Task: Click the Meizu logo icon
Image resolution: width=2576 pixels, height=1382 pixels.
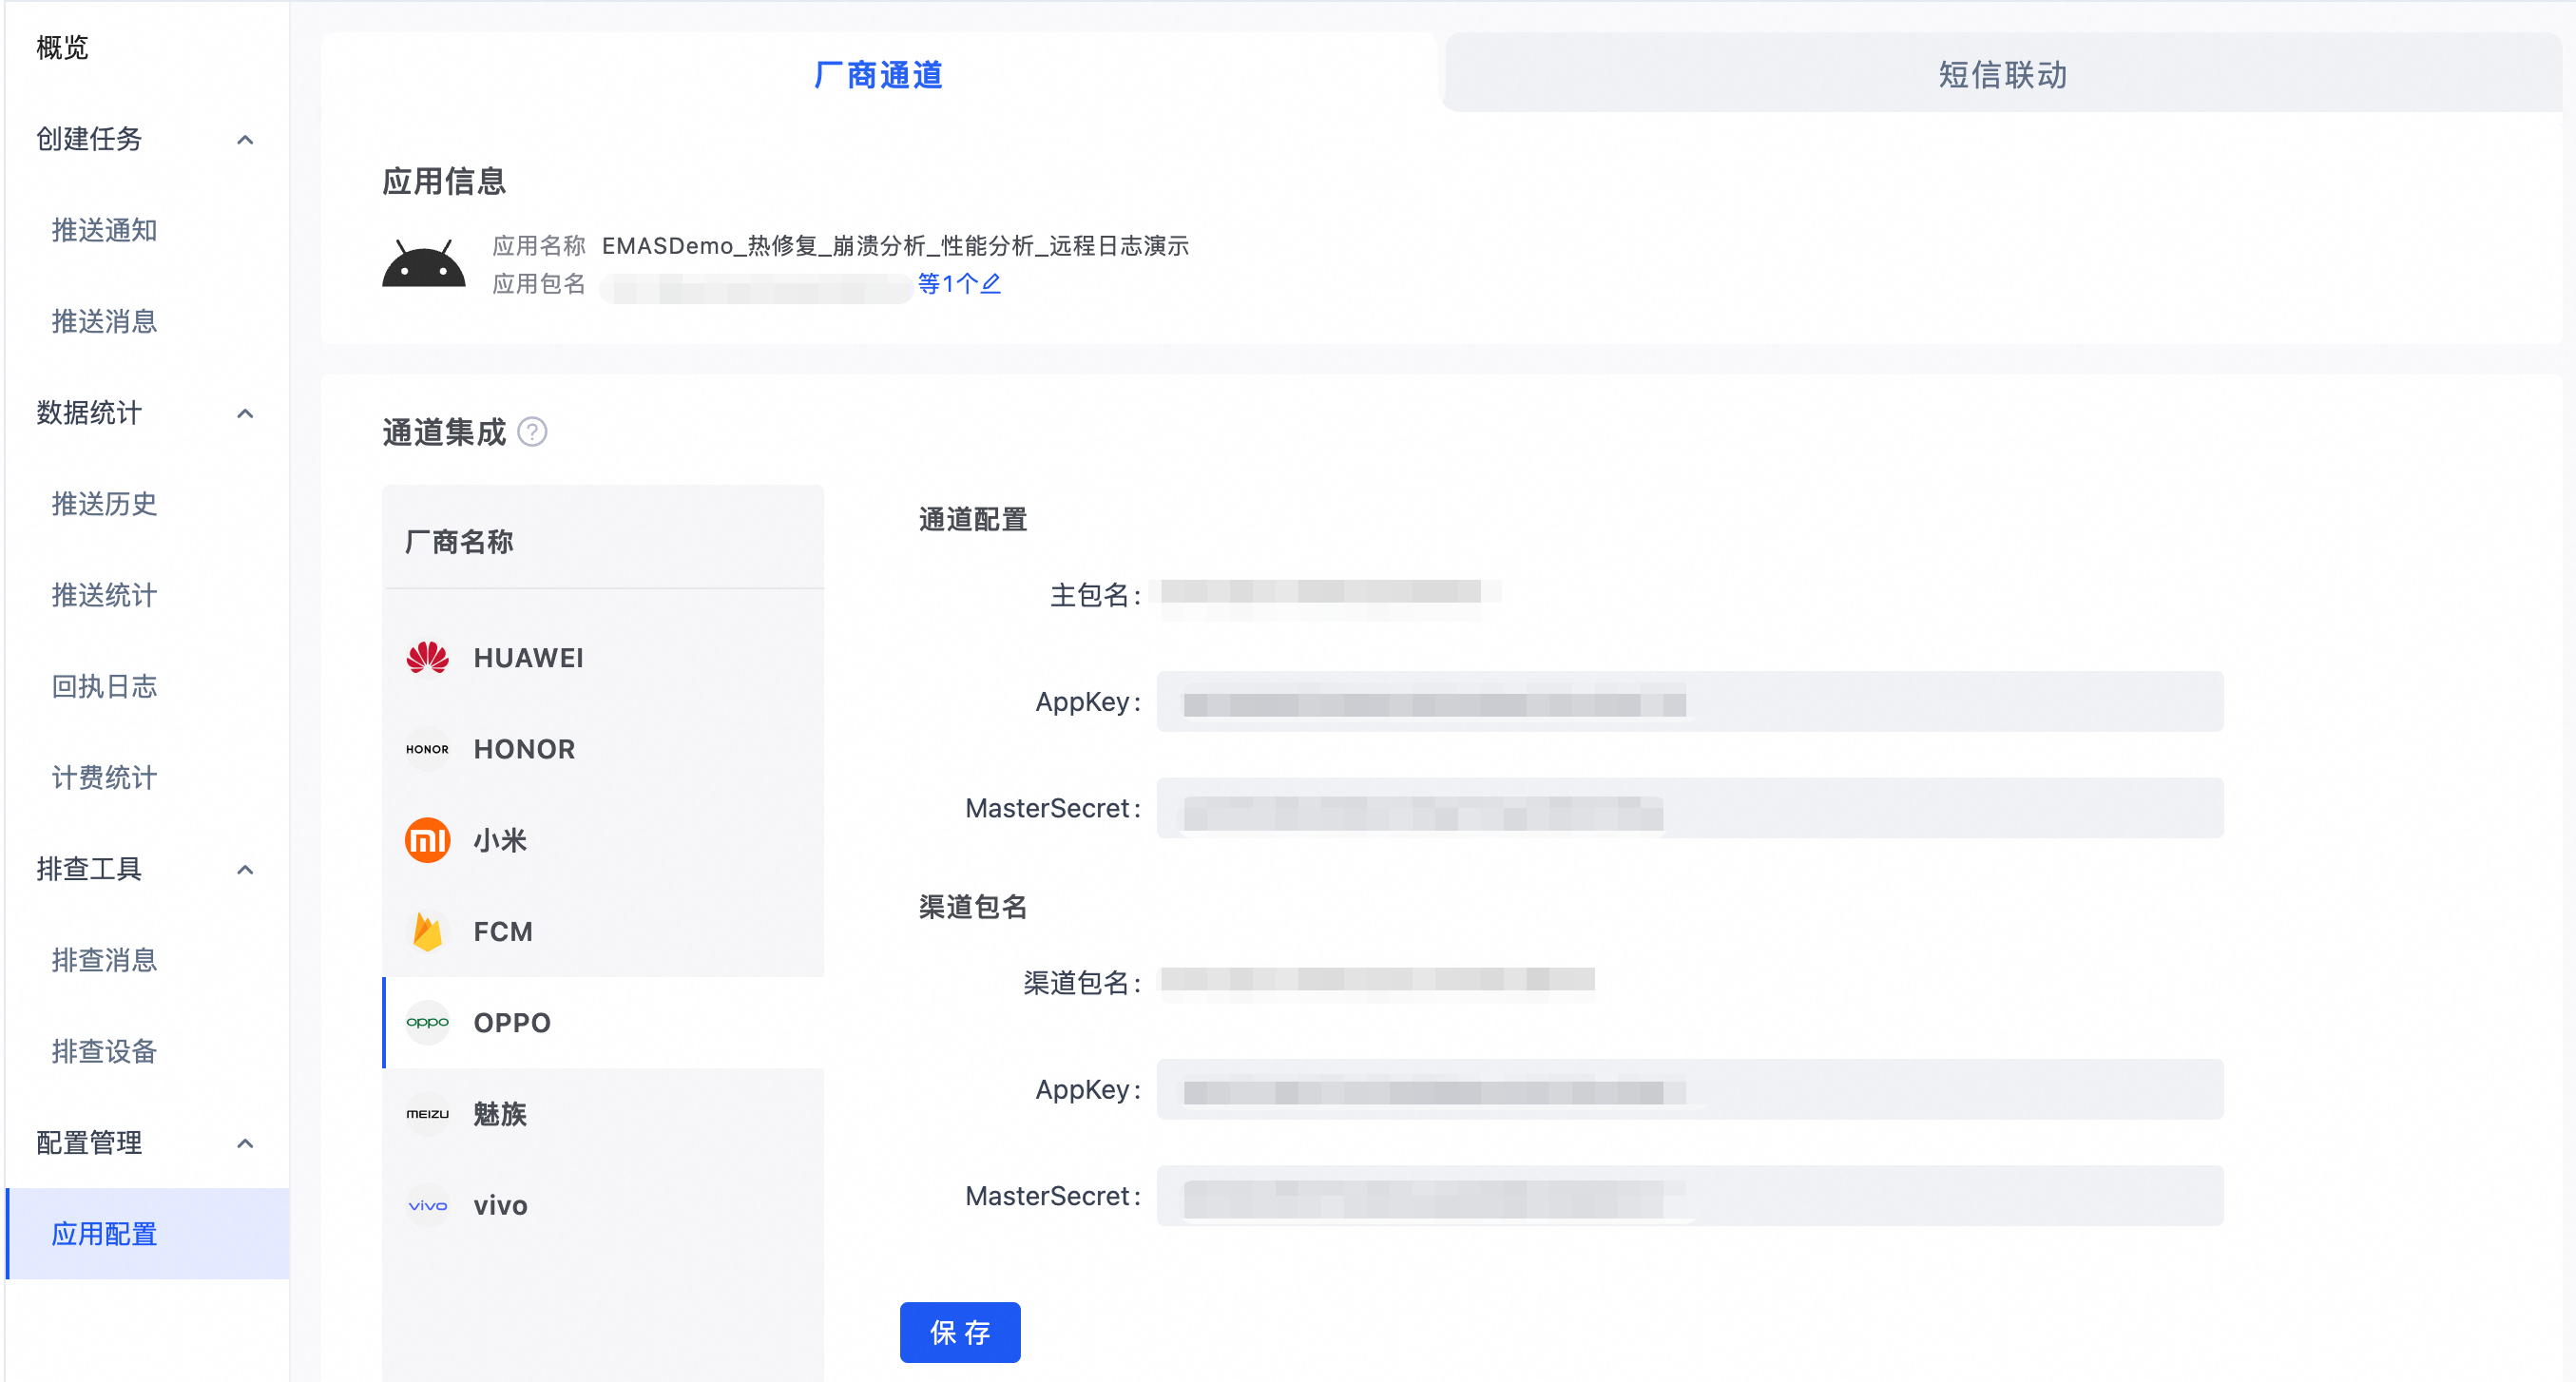Action: 427,1113
